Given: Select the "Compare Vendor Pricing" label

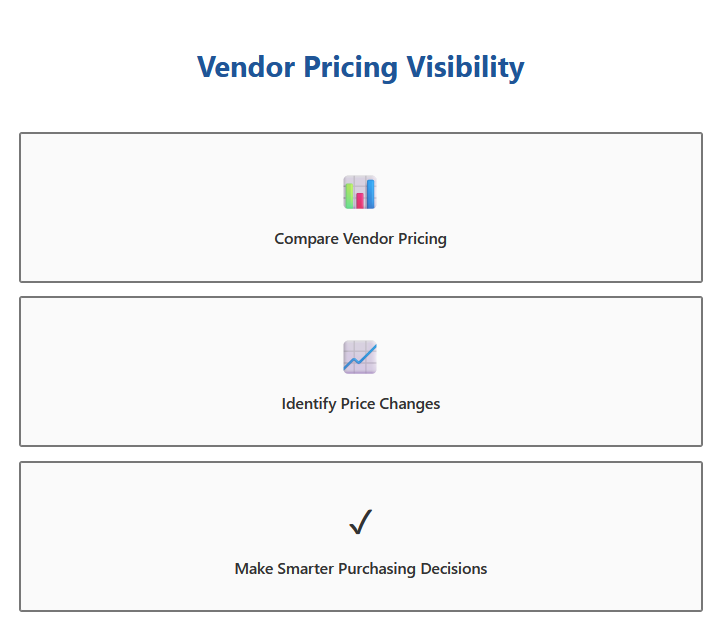Looking at the screenshot, I should pos(360,239).
